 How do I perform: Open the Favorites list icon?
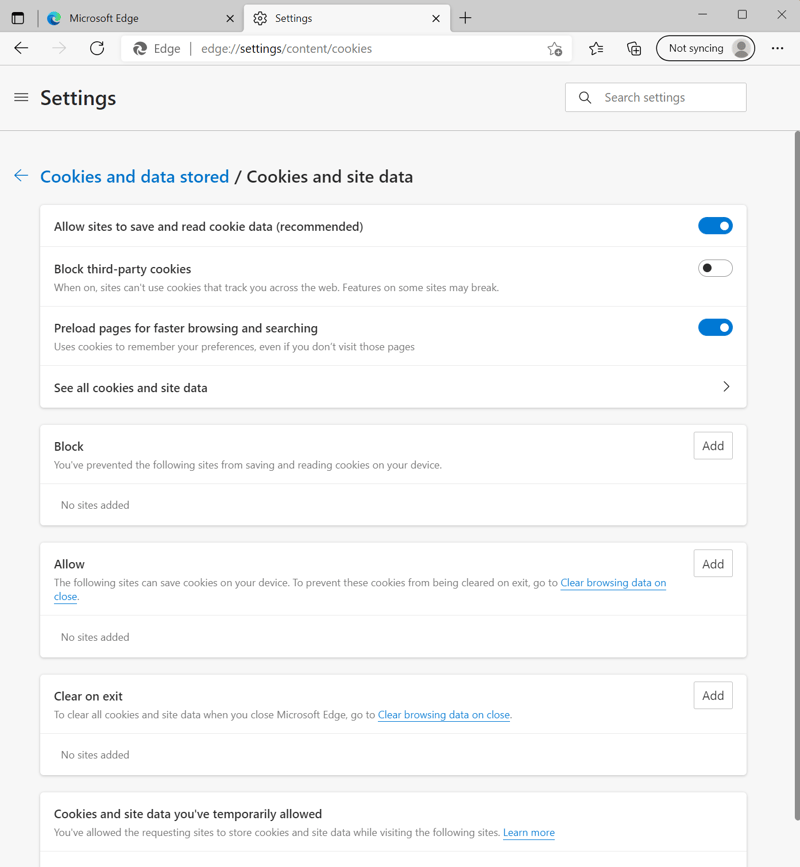[x=596, y=48]
